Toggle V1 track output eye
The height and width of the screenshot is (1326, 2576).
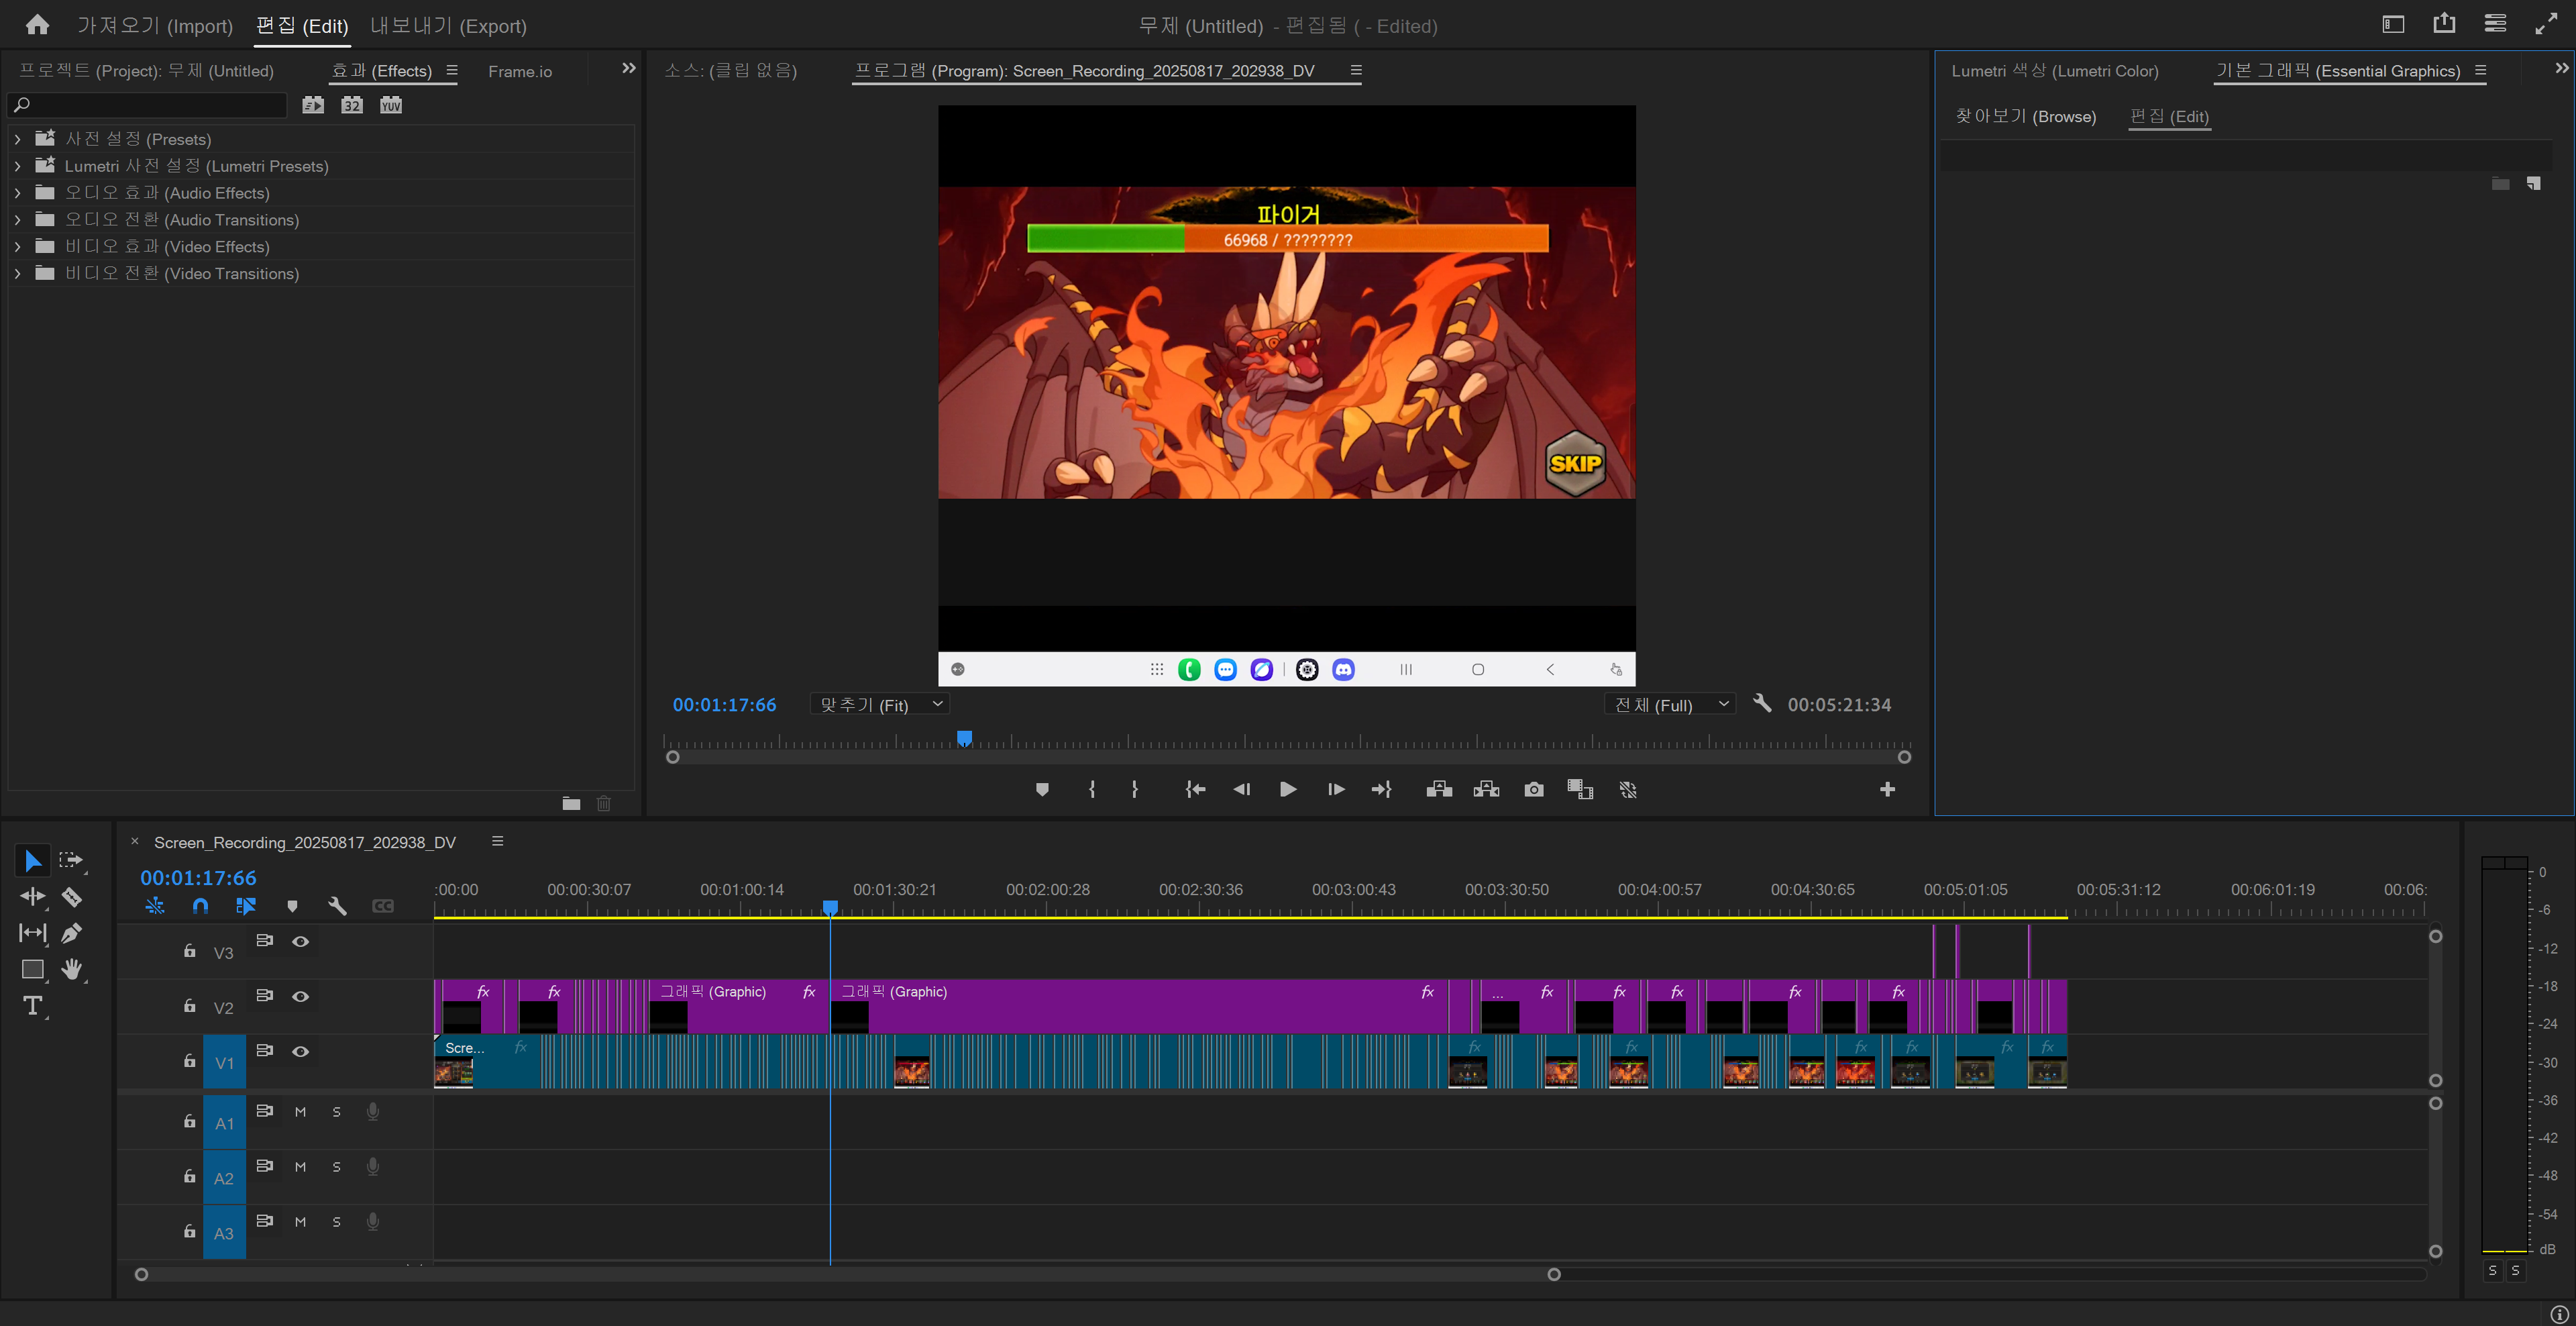pos(300,1051)
